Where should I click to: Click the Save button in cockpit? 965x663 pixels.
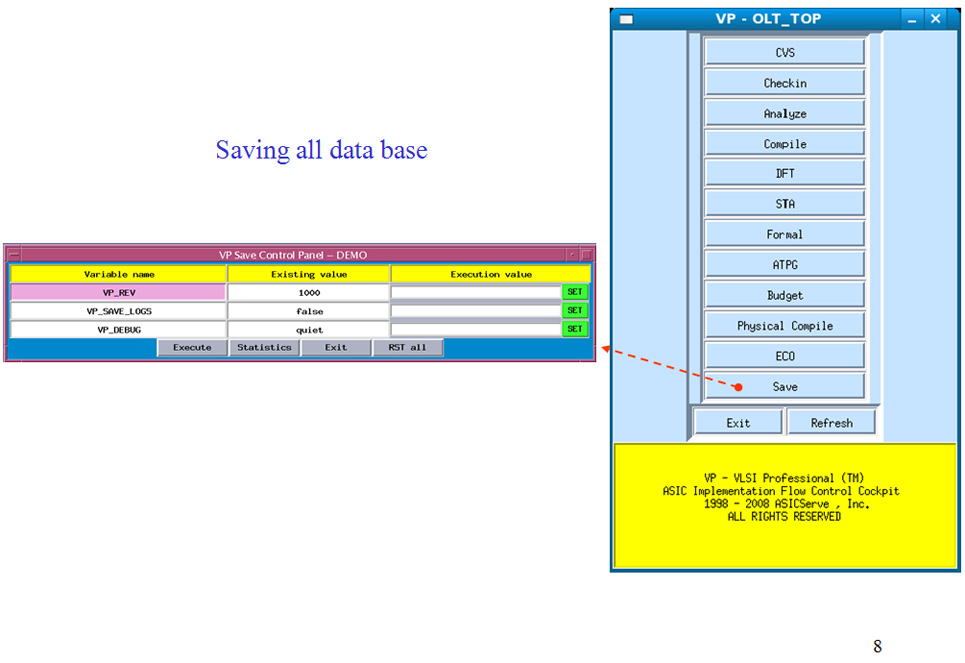pos(785,386)
